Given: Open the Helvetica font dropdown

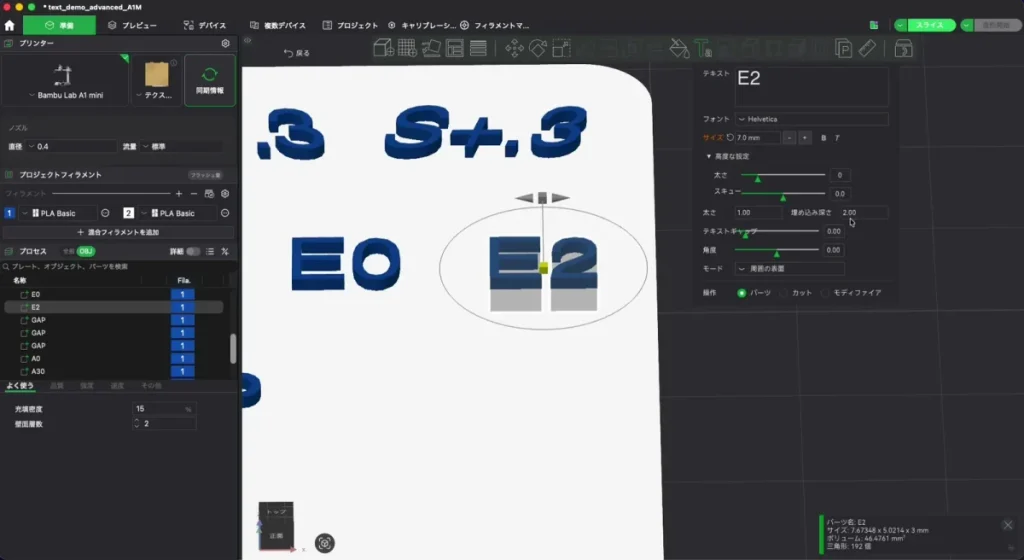Looking at the screenshot, I should click(811, 119).
